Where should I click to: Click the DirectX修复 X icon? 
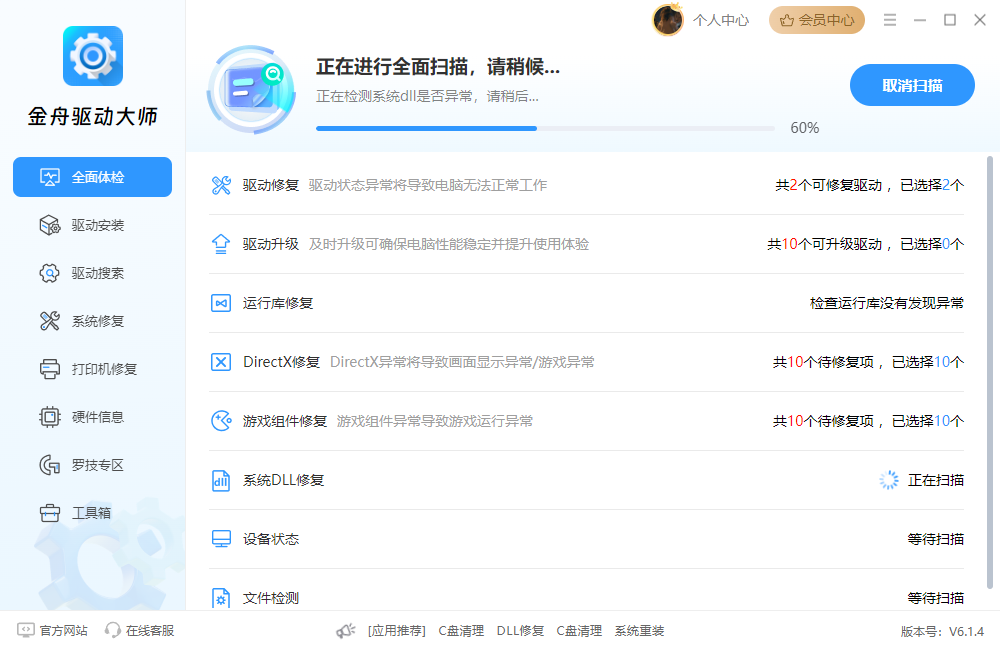[x=221, y=362]
